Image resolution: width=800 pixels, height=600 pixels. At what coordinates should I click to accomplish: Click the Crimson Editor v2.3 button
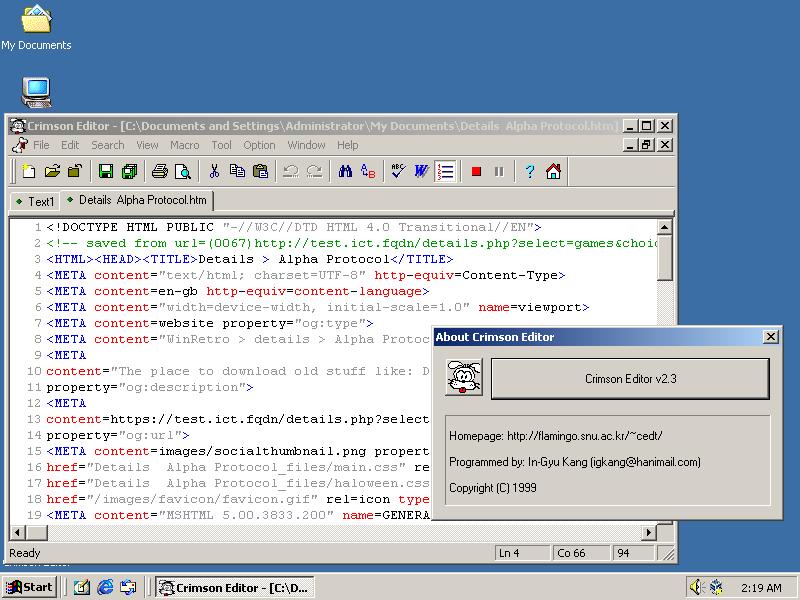630,379
